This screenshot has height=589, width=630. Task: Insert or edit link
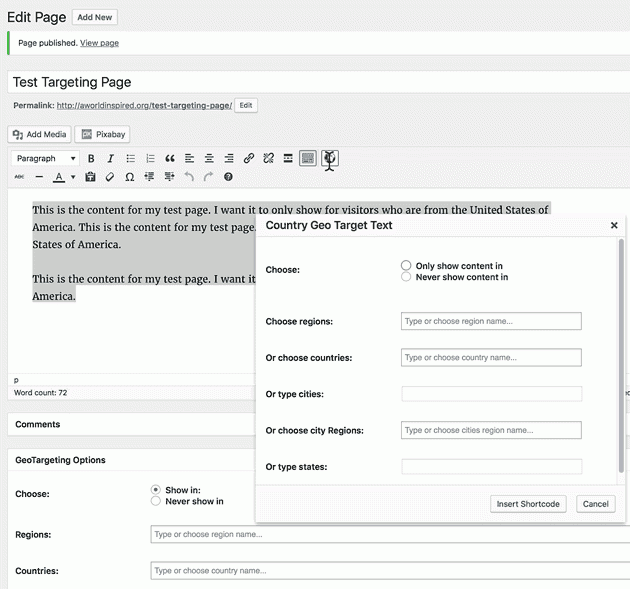click(249, 158)
